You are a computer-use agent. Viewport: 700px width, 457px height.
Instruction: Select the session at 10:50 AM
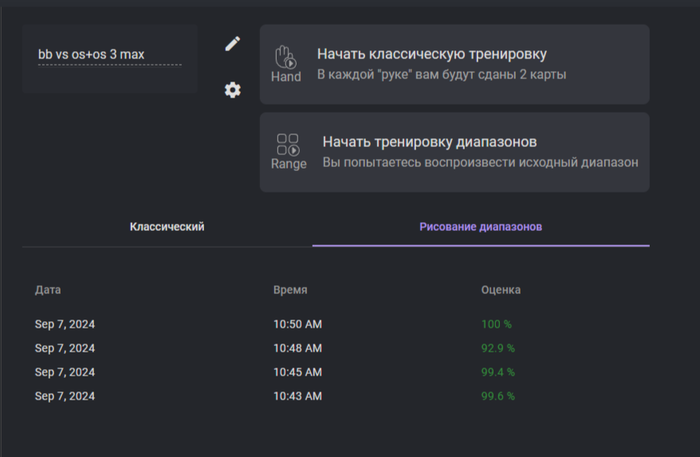tap(297, 324)
